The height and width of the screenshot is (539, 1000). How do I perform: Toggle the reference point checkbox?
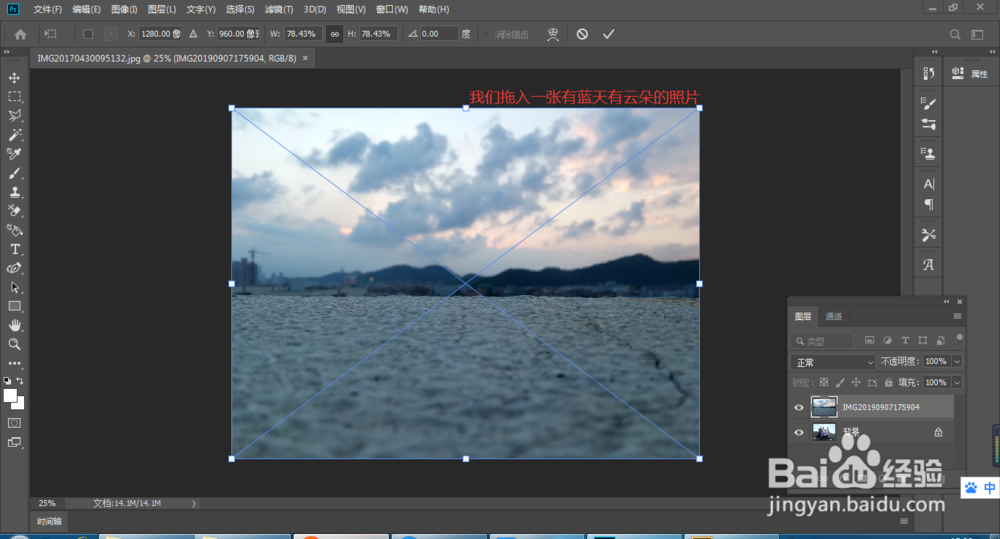[x=88, y=34]
